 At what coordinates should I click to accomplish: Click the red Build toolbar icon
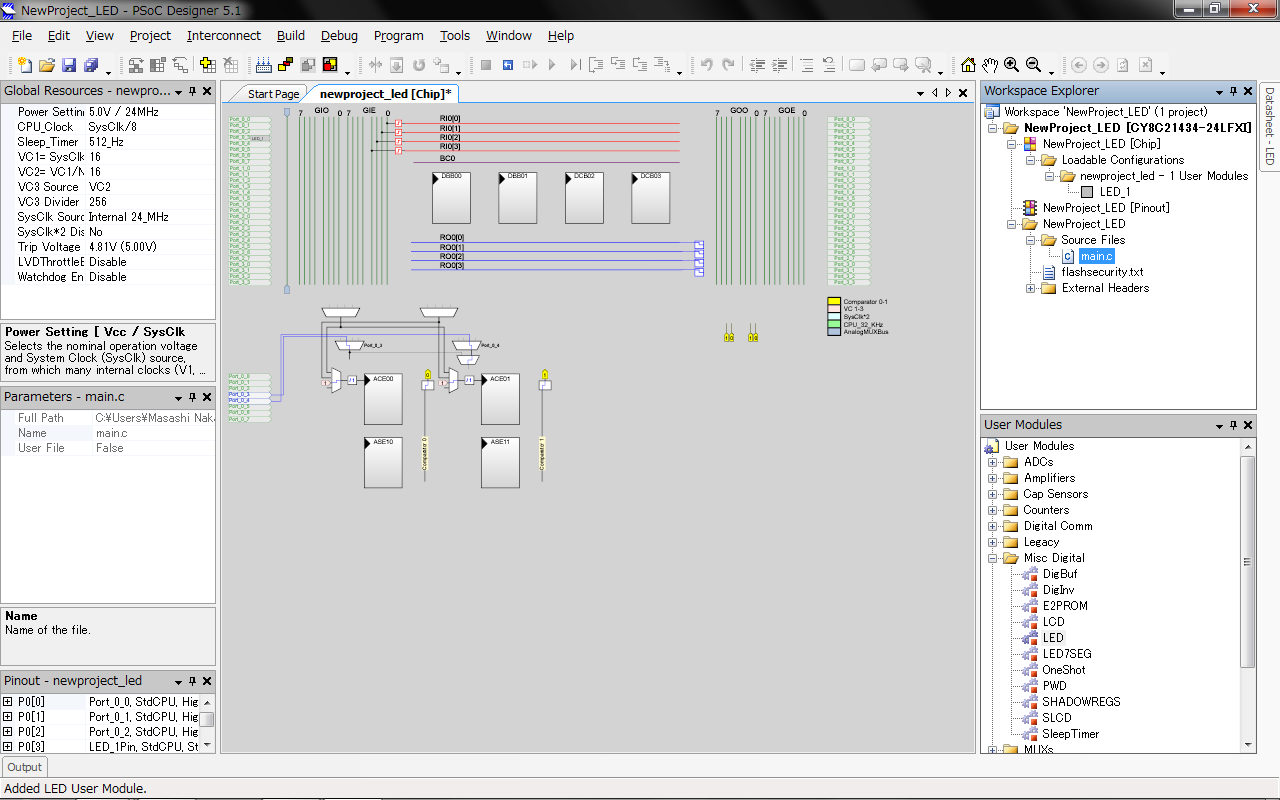(x=330, y=65)
